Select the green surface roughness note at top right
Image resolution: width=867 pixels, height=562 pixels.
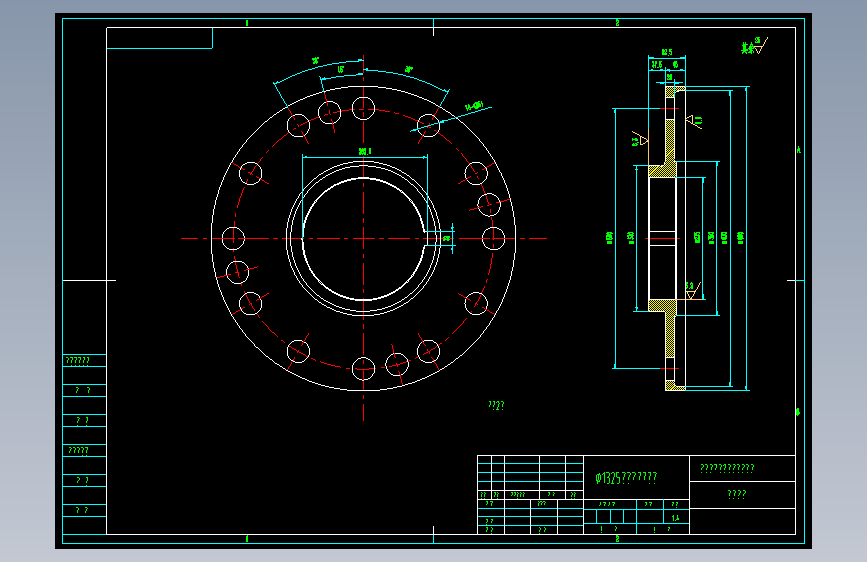click(754, 46)
